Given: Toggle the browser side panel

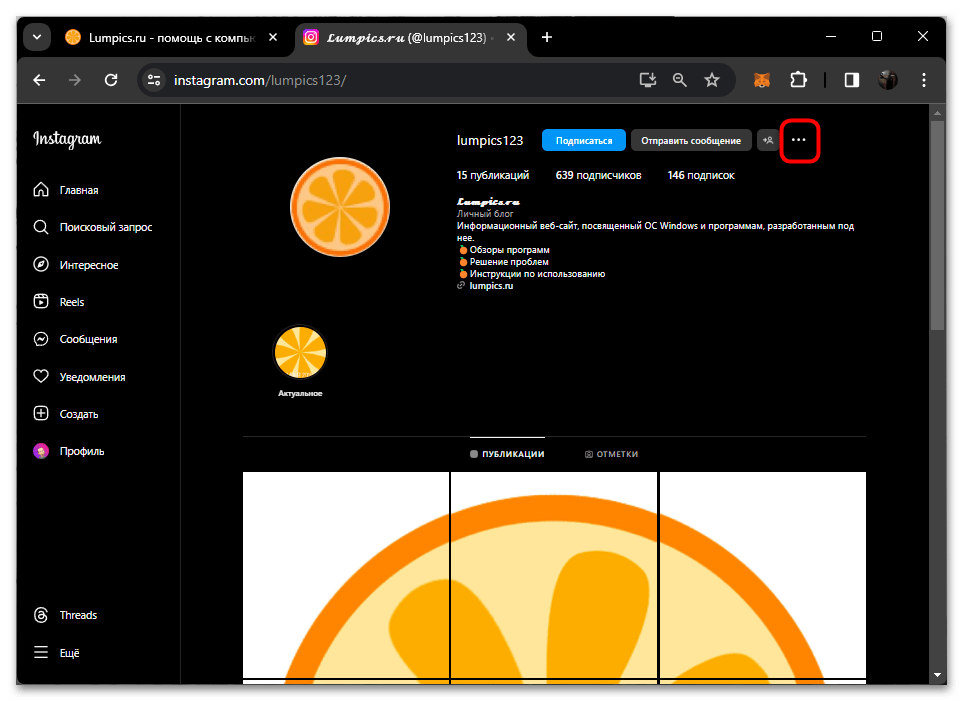Looking at the screenshot, I should [x=852, y=80].
